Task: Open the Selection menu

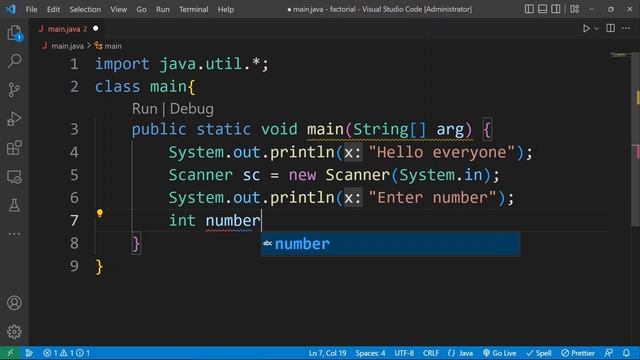Action: (85, 9)
